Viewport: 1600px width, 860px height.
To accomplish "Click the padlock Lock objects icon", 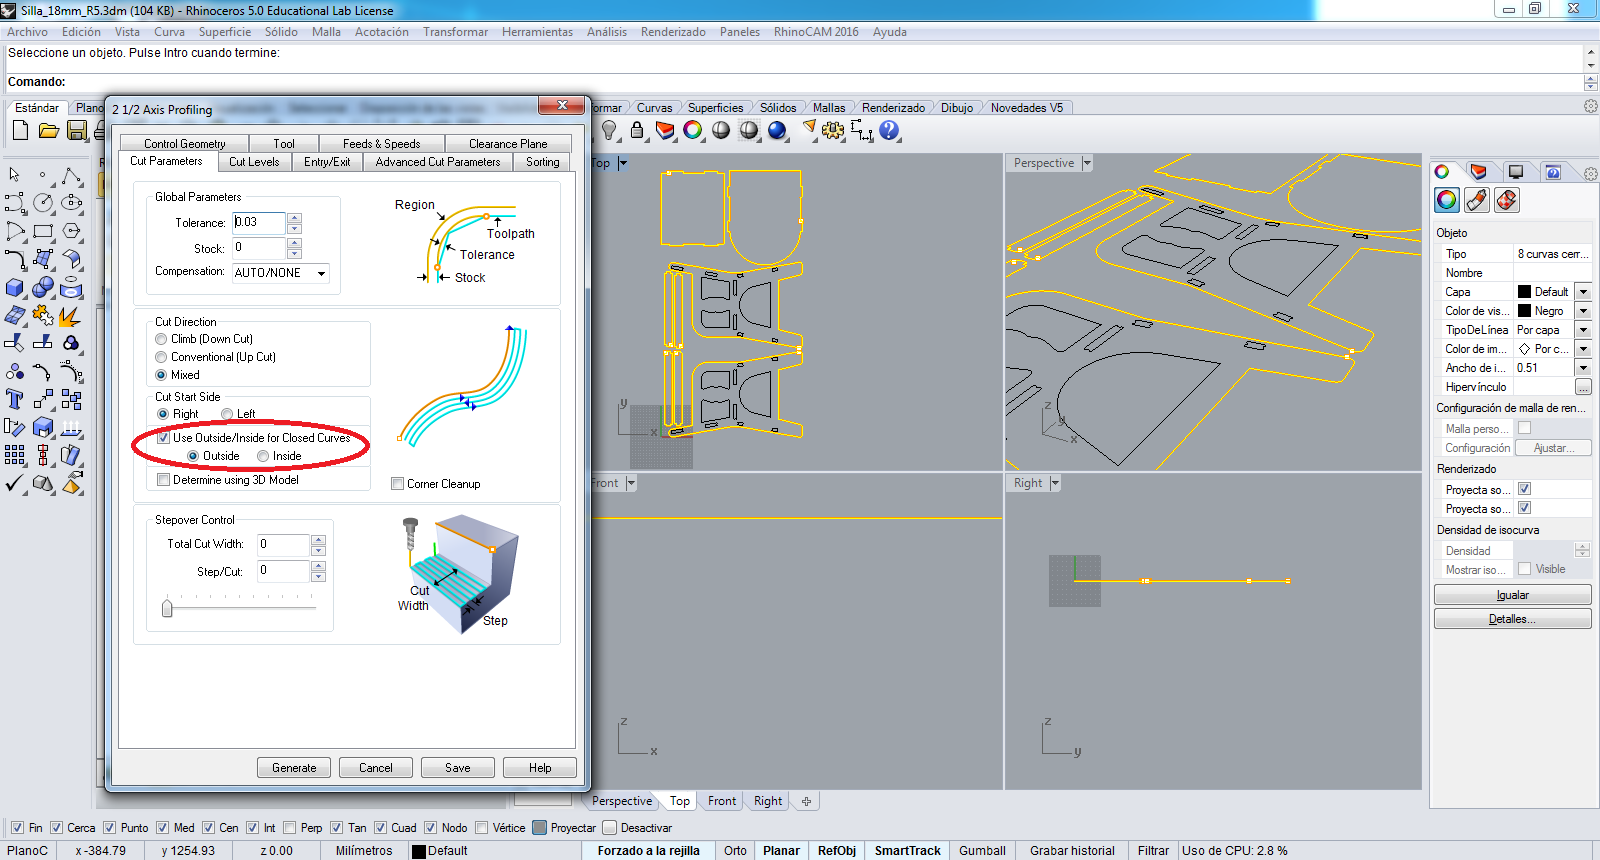I will (637, 130).
